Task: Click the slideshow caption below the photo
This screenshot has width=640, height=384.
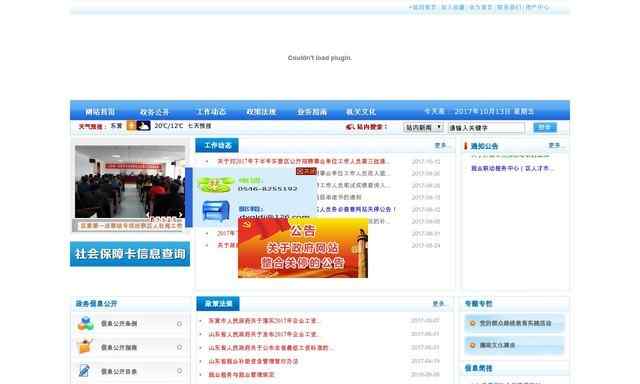Action: [x=130, y=226]
